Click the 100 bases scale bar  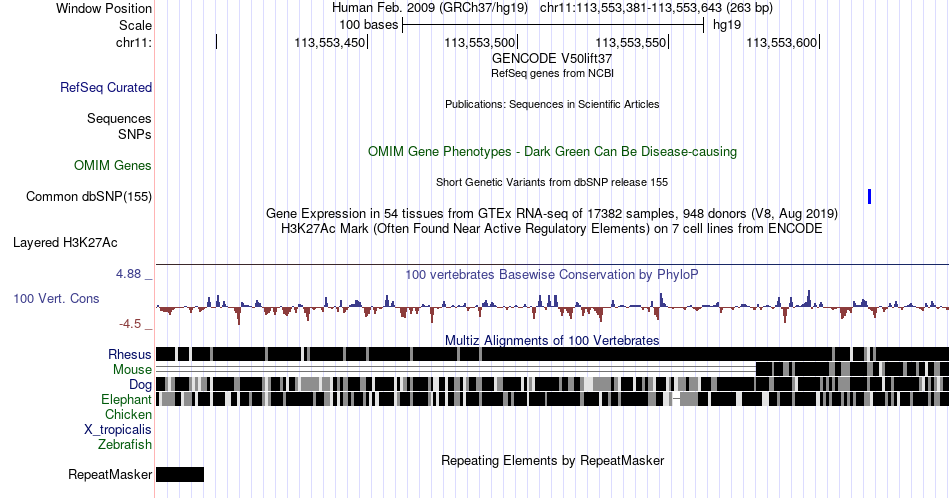click(553, 25)
